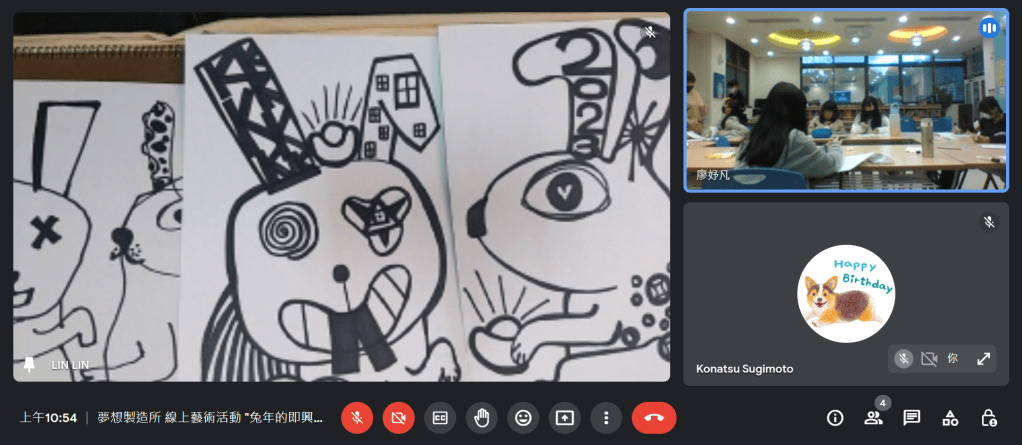Click the meeting title 夢想製造所 text
Viewport: 1022px width, 445px height.
click(210, 417)
